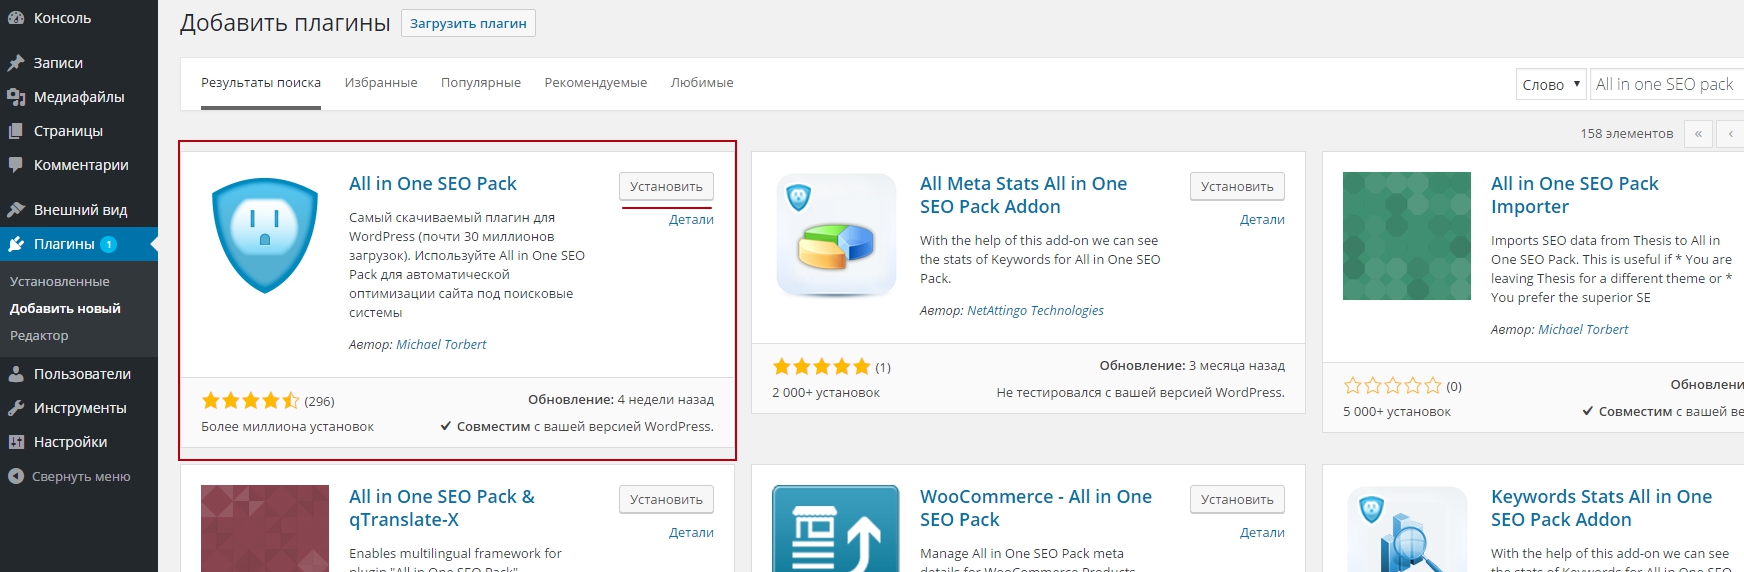The height and width of the screenshot is (572, 1744).
Task: Install All in One SEO Pack
Action: click(x=666, y=186)
